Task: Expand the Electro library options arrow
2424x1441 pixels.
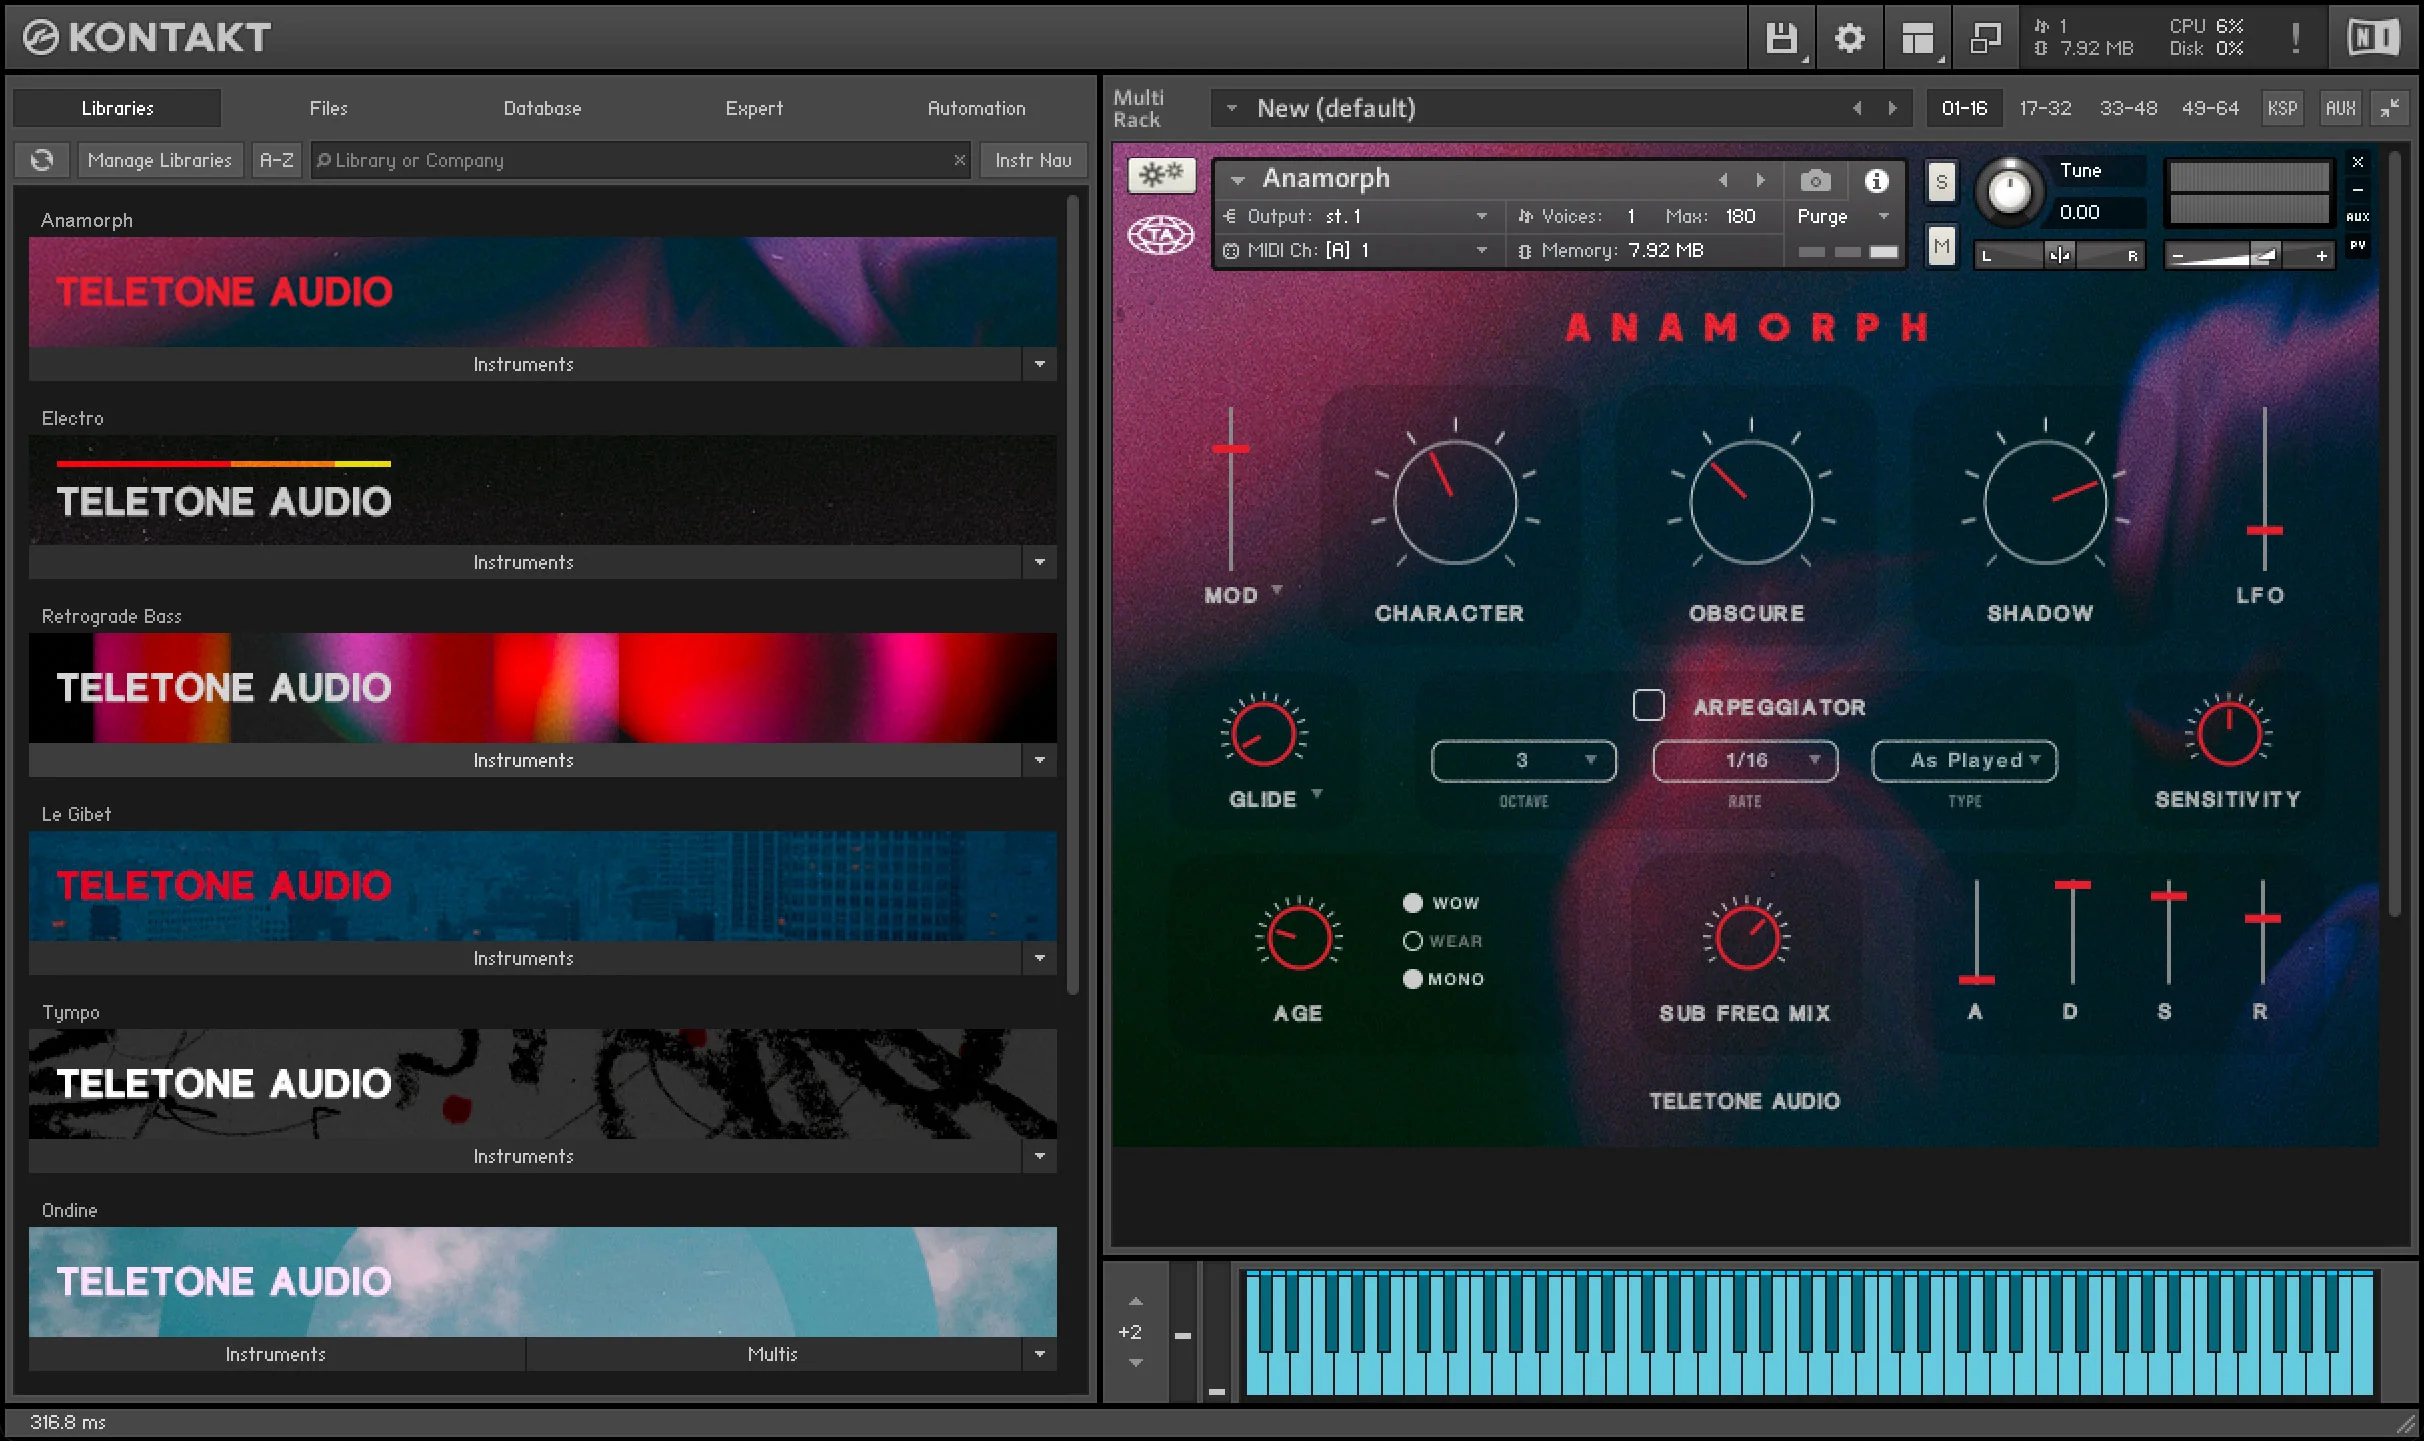Action: (x=1039, y=562)
